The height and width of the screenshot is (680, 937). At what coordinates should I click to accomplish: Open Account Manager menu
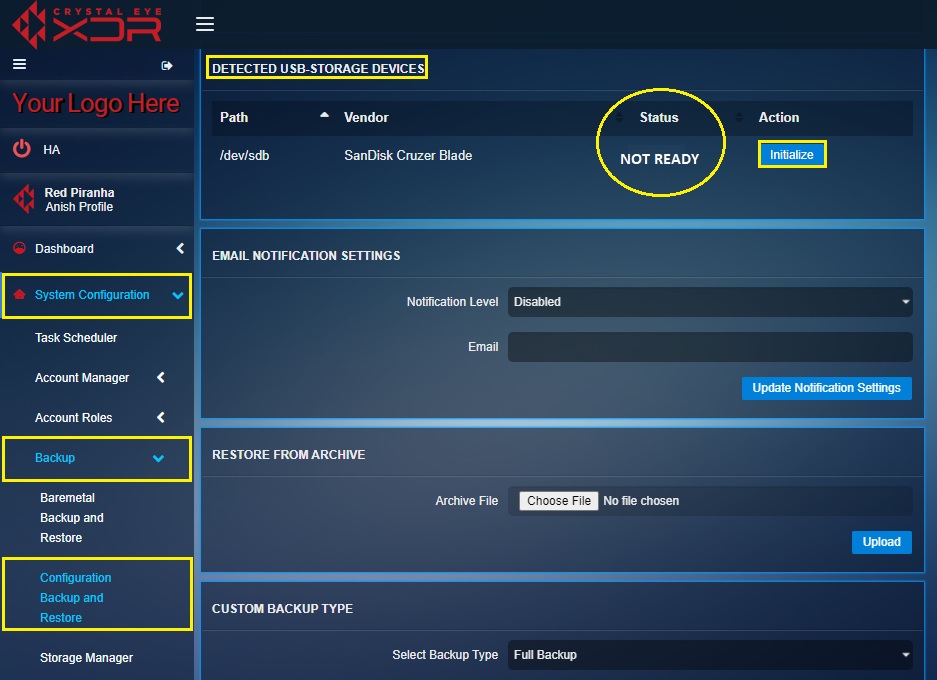pos(82,378)
